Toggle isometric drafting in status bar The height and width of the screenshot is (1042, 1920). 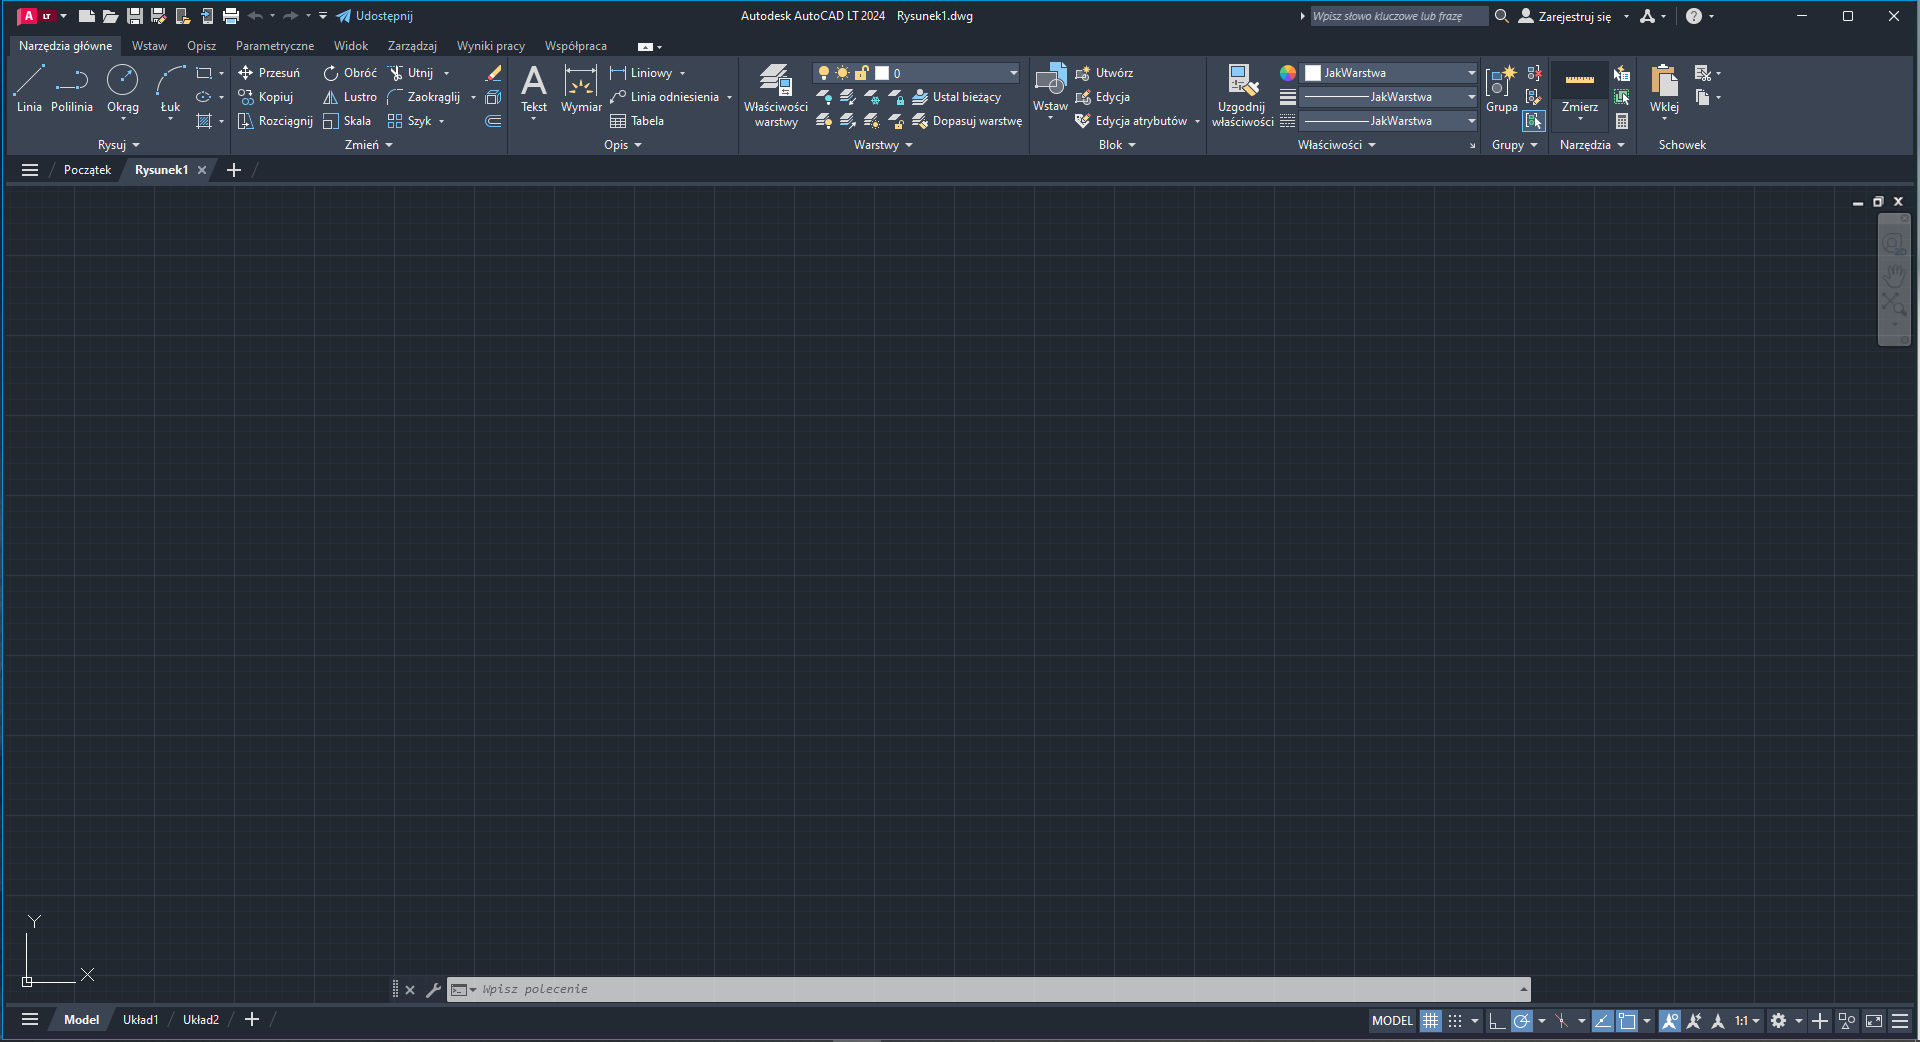(1562, 1021)
